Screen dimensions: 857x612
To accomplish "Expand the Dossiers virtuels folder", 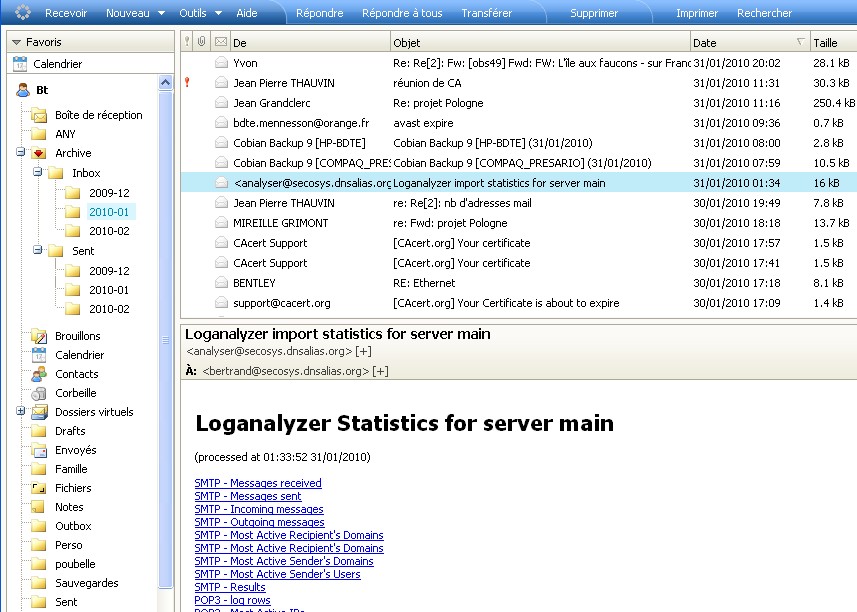I will [21, 411].
